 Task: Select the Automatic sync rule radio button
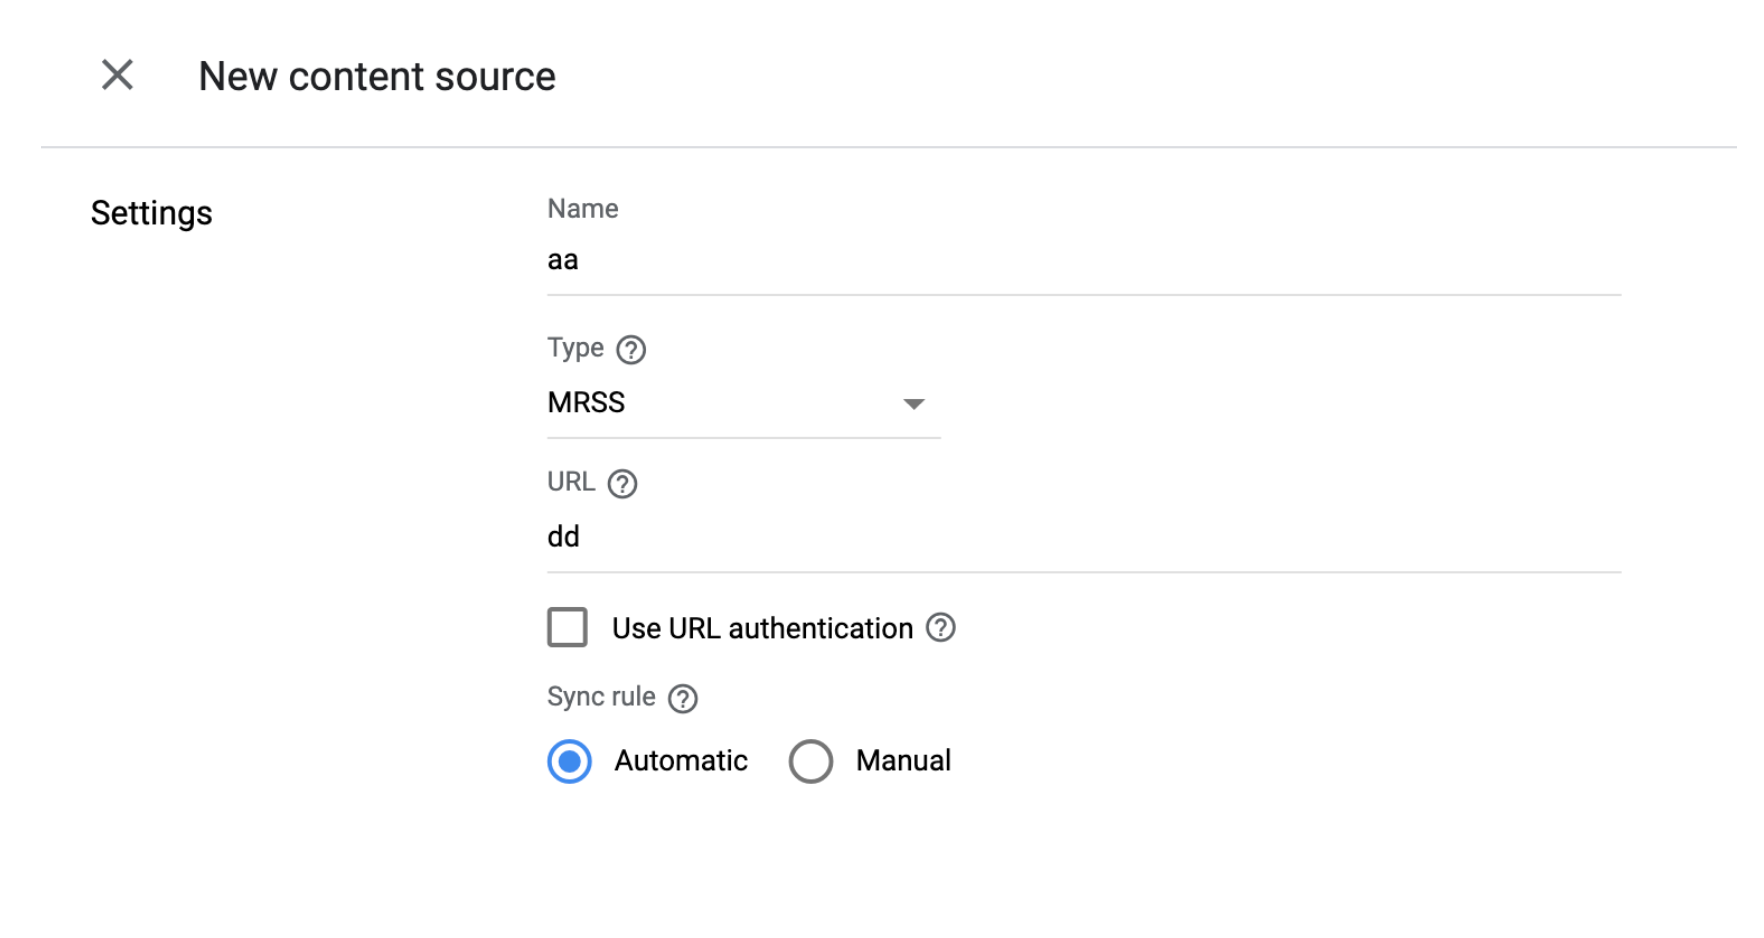570,762
